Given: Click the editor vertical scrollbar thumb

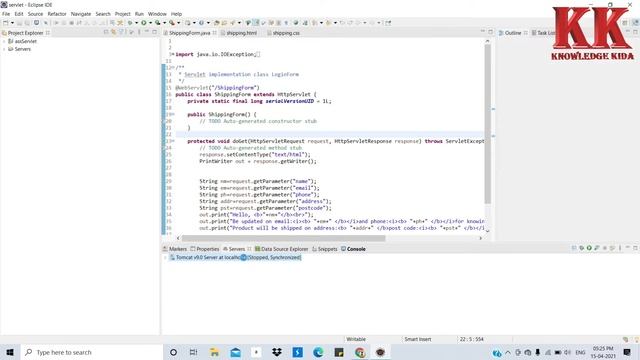Looking at the screenshot, I should [x=487, y=124].
